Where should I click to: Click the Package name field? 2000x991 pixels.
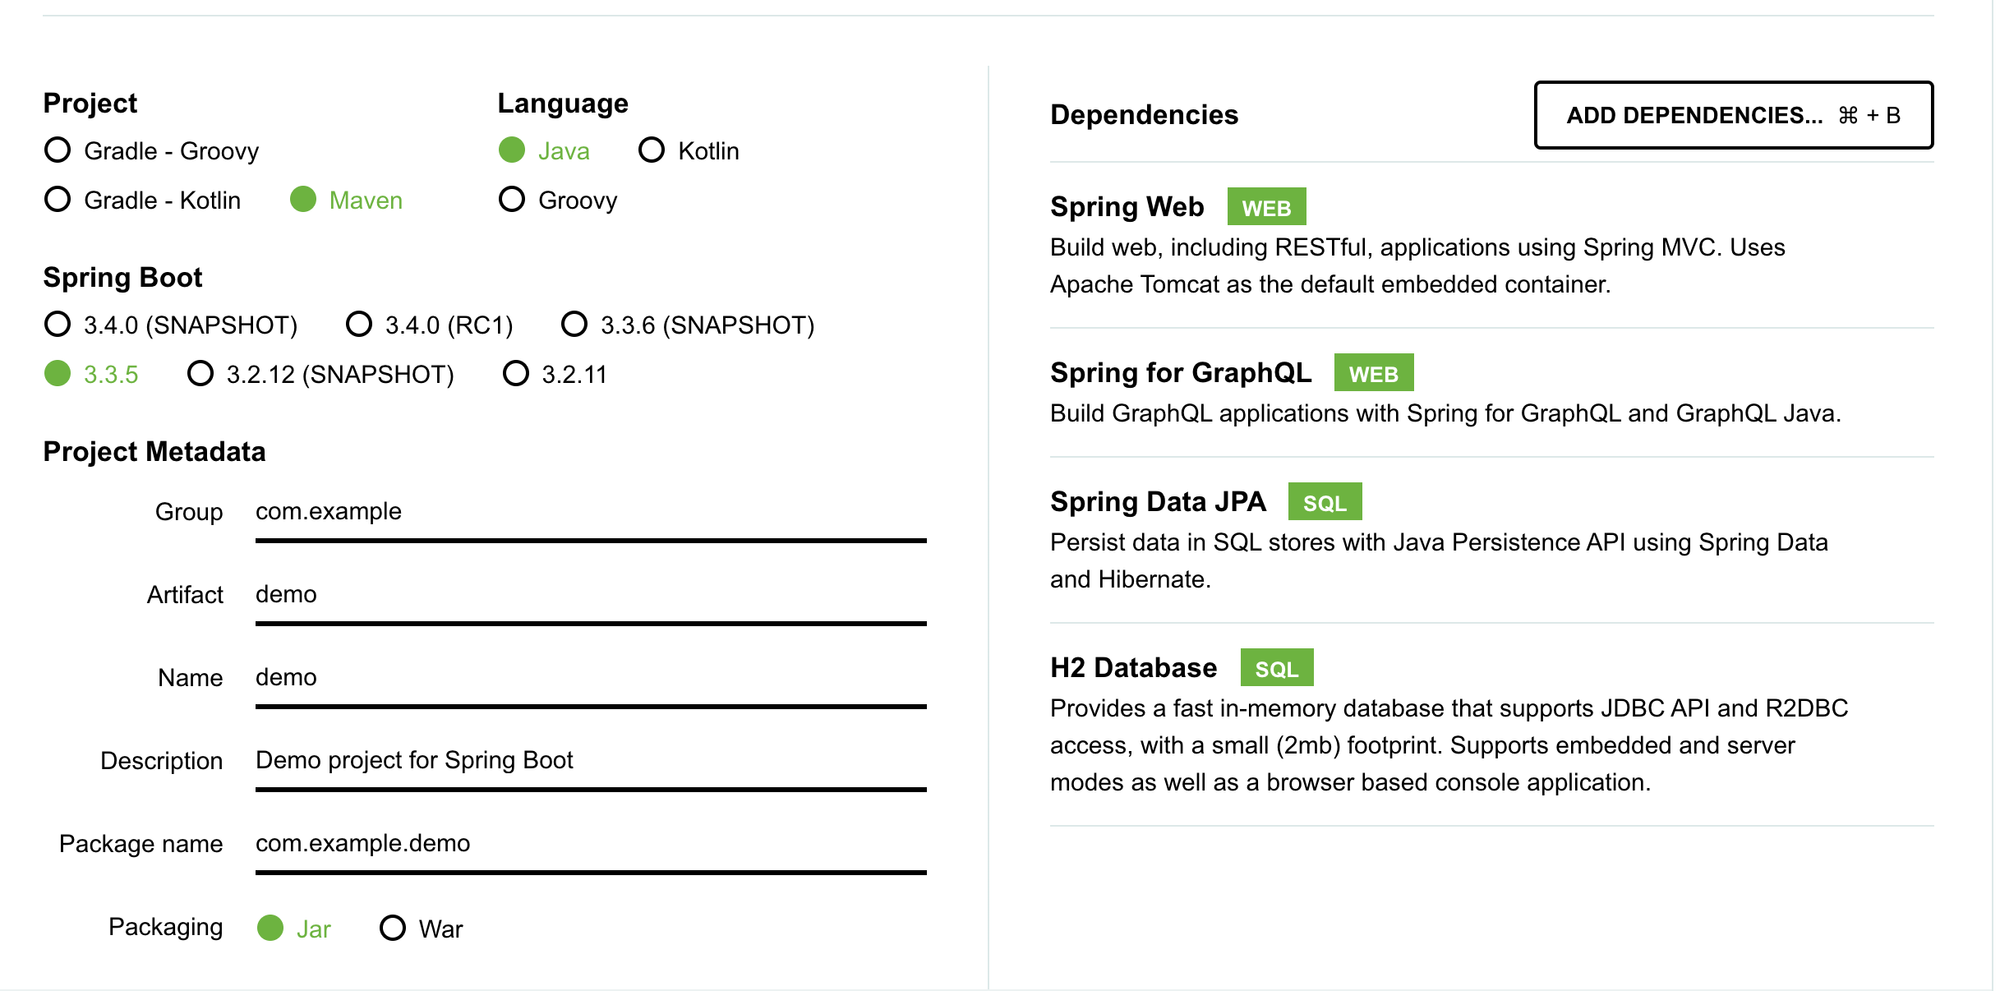(590, 844)
